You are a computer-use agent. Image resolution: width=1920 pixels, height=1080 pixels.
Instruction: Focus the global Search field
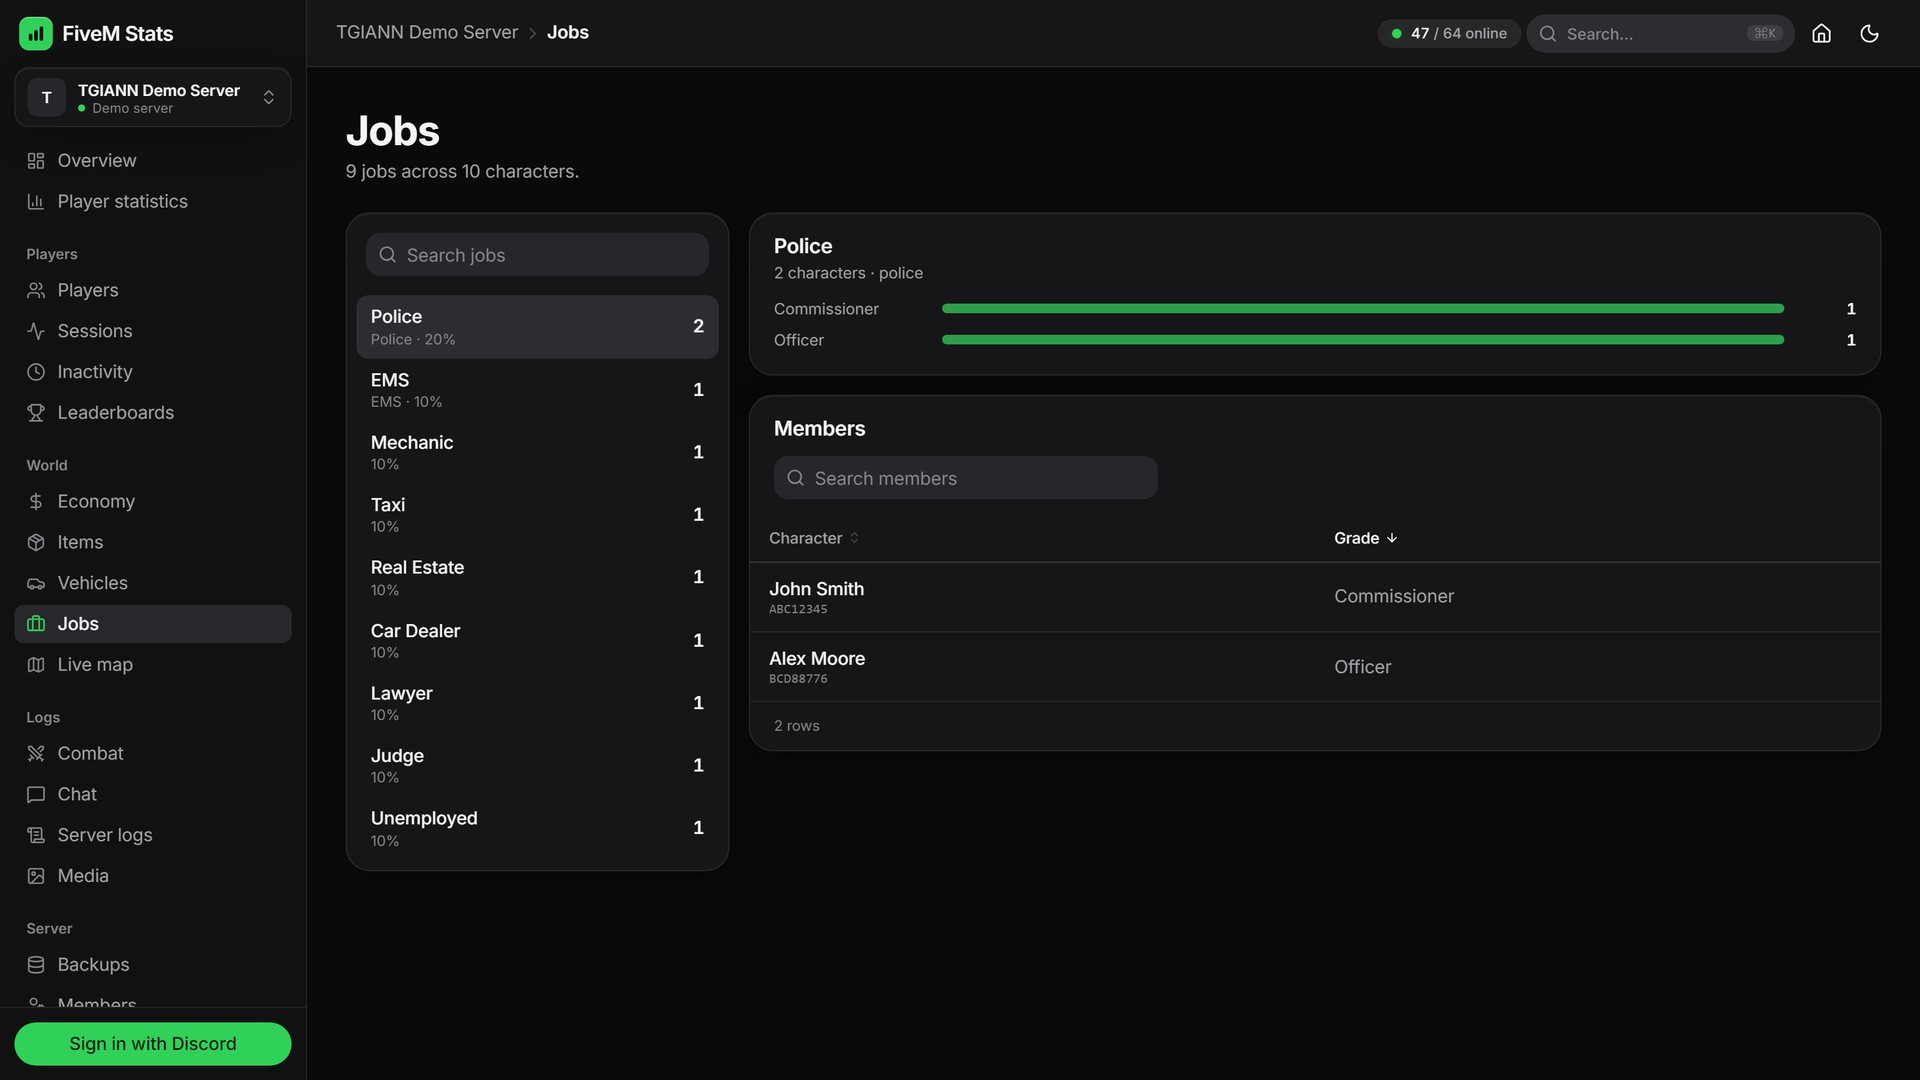(x=1660, y=33)
